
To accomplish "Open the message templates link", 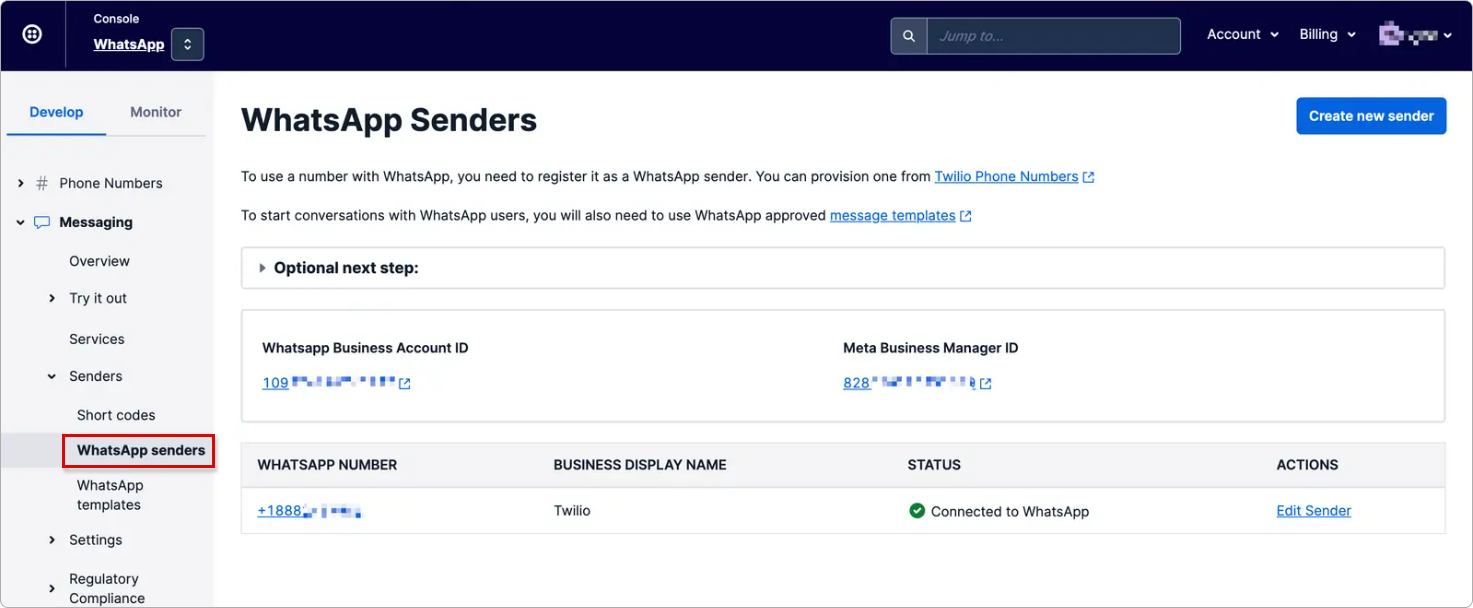I will pos(892,215).
